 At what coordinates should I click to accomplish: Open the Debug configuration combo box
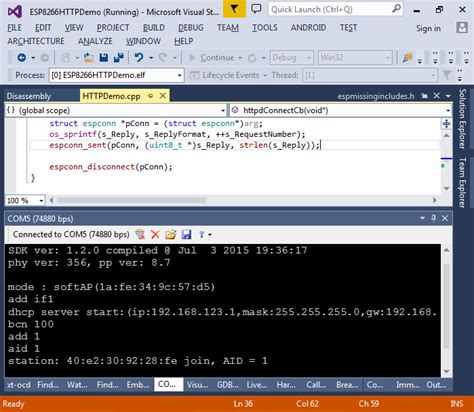coord(291,58)
